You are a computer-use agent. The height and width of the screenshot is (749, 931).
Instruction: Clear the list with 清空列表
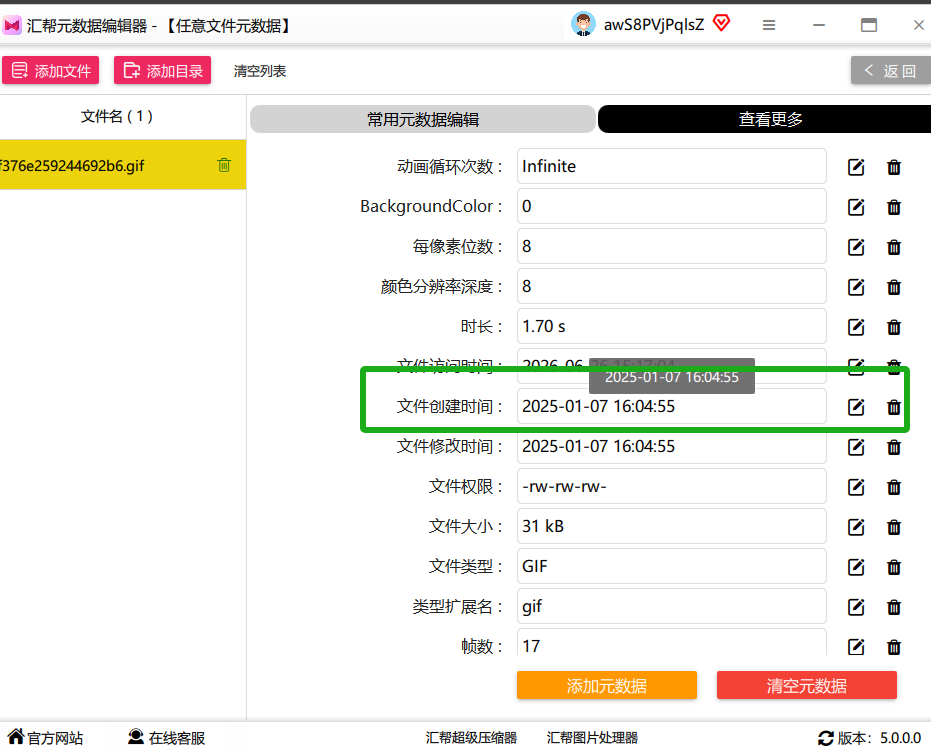coord(260,71)
